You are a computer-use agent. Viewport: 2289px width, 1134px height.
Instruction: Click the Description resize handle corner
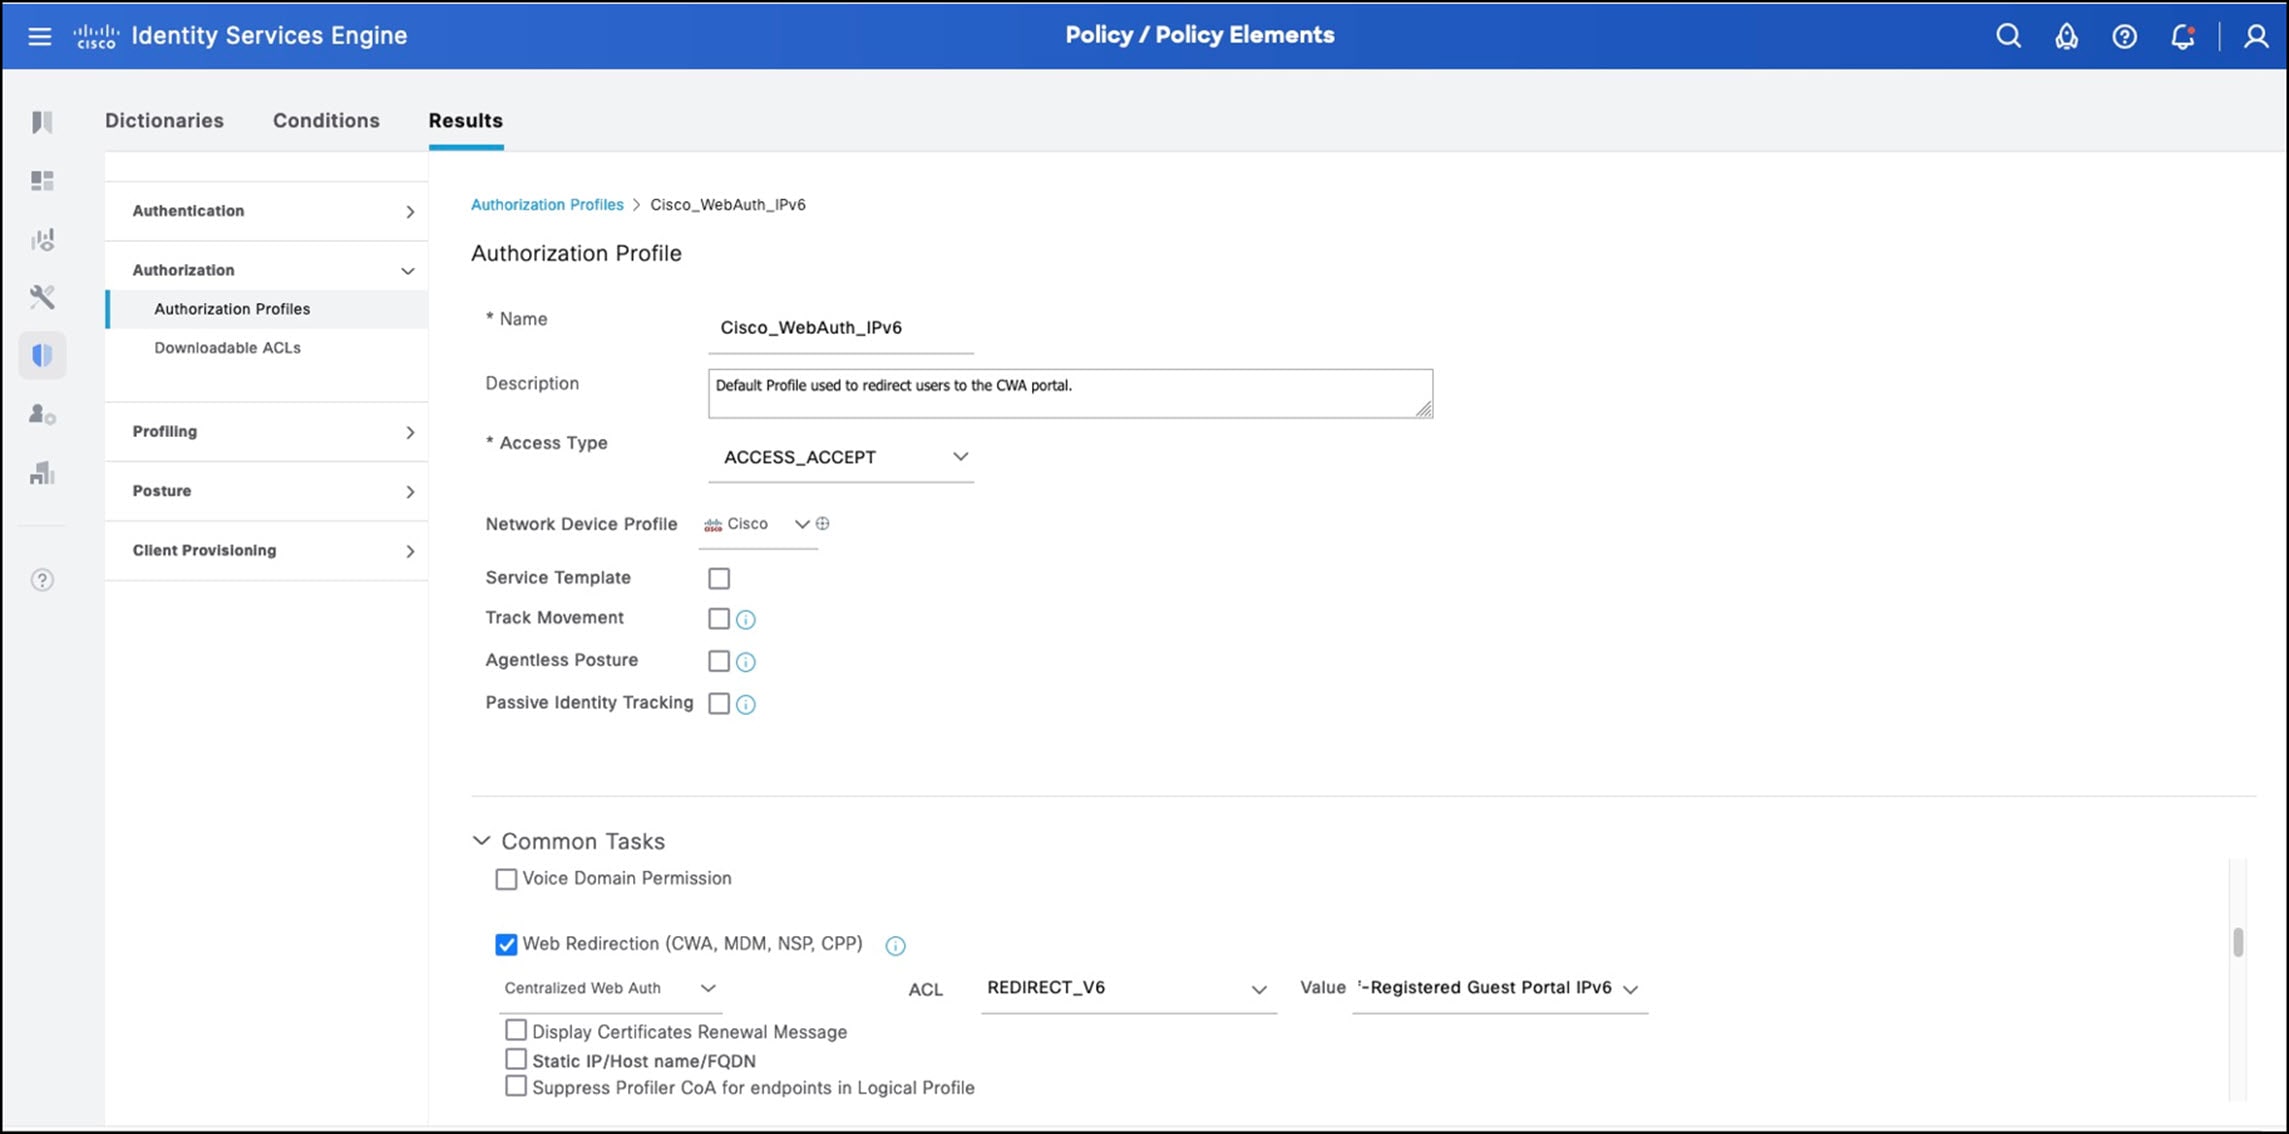coord(1424,409)
